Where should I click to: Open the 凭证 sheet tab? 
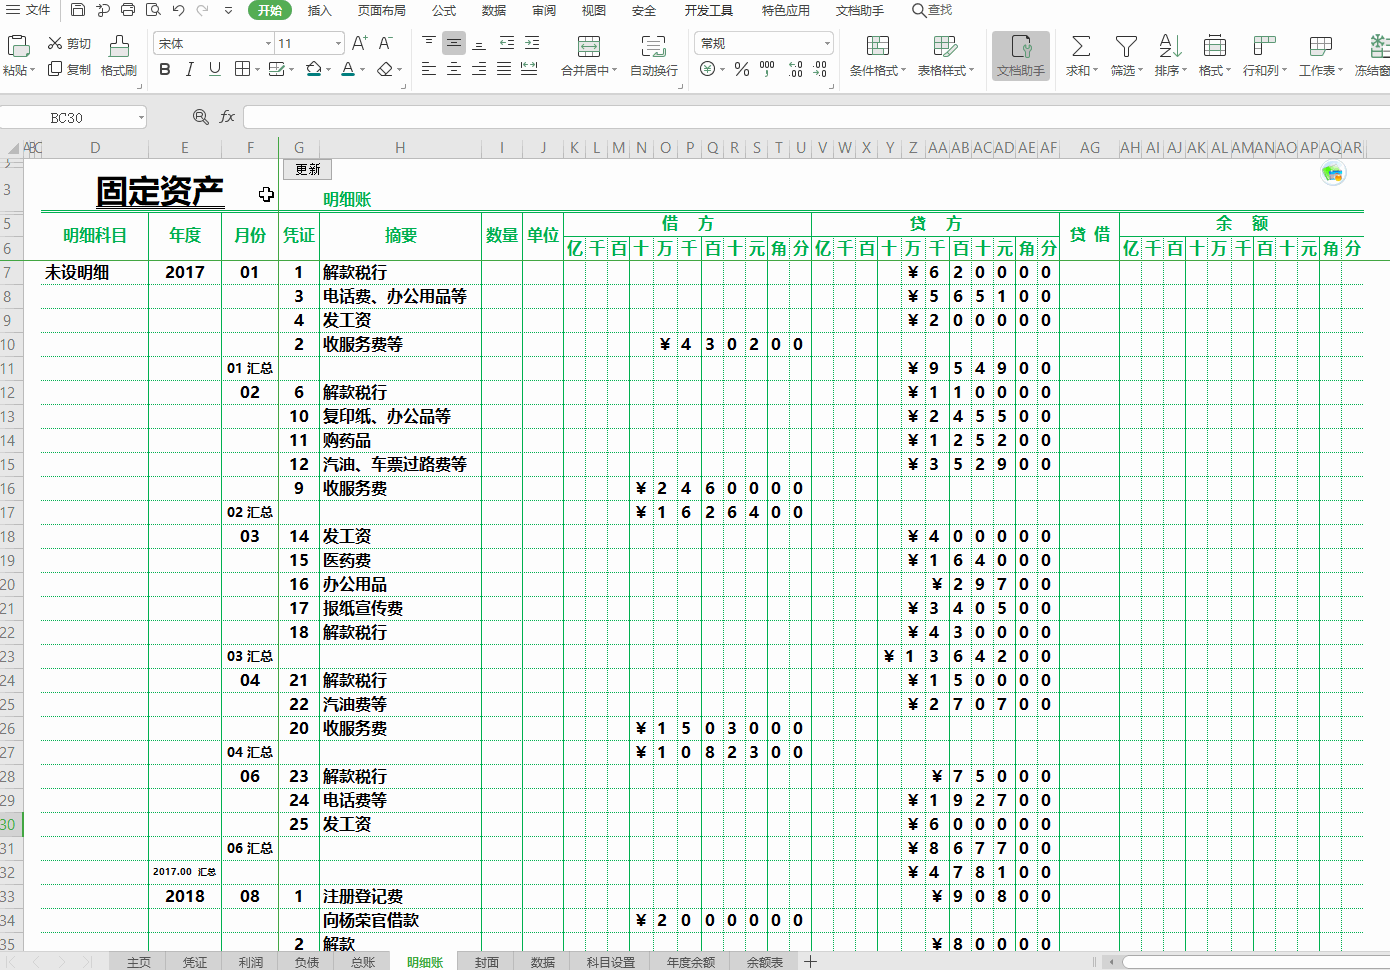coord(195,962)
